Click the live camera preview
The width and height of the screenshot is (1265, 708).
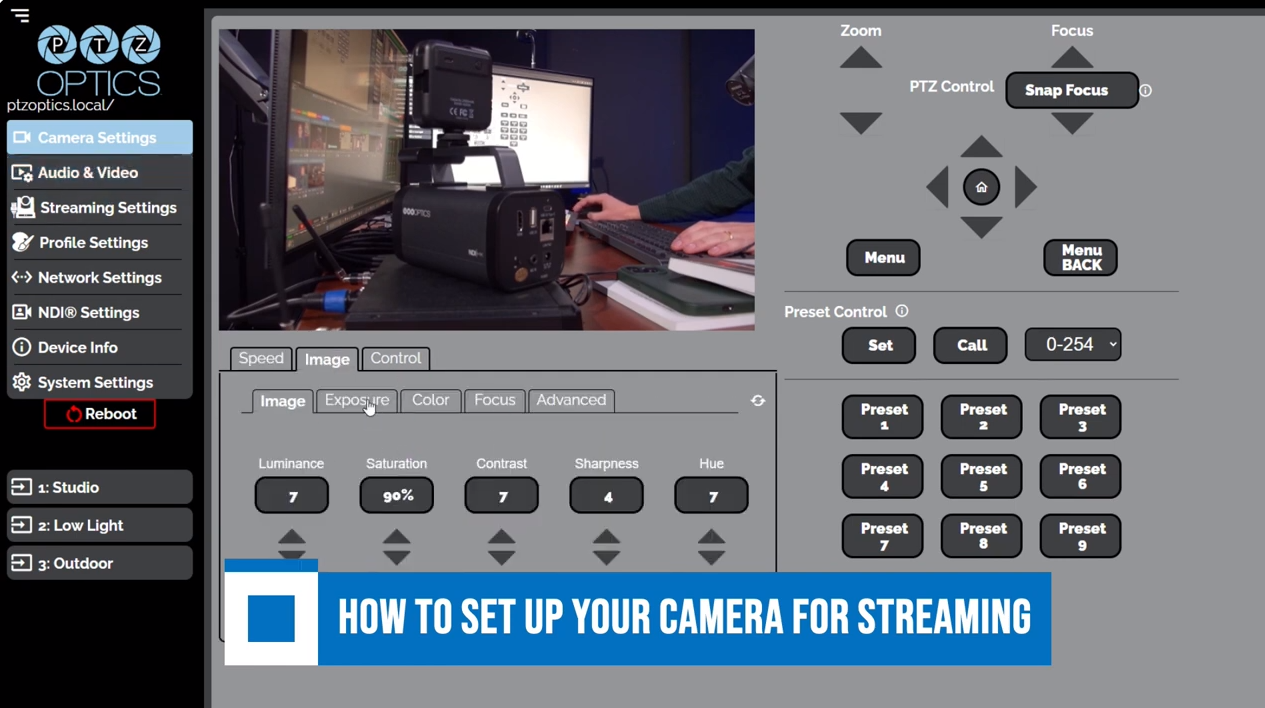486,180
